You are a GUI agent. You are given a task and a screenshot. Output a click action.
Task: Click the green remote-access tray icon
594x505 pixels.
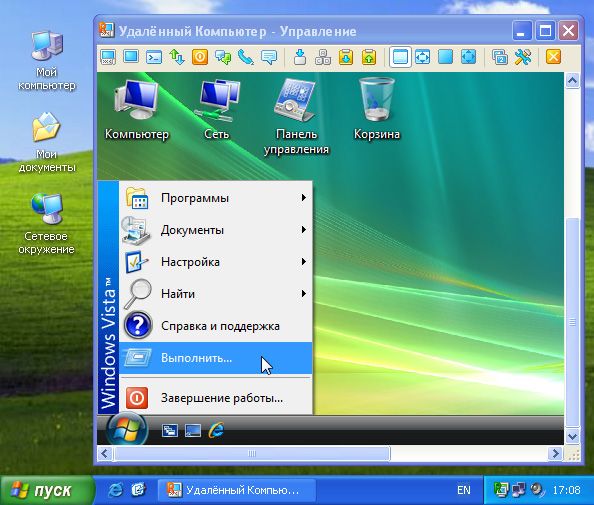pos(500,490)
